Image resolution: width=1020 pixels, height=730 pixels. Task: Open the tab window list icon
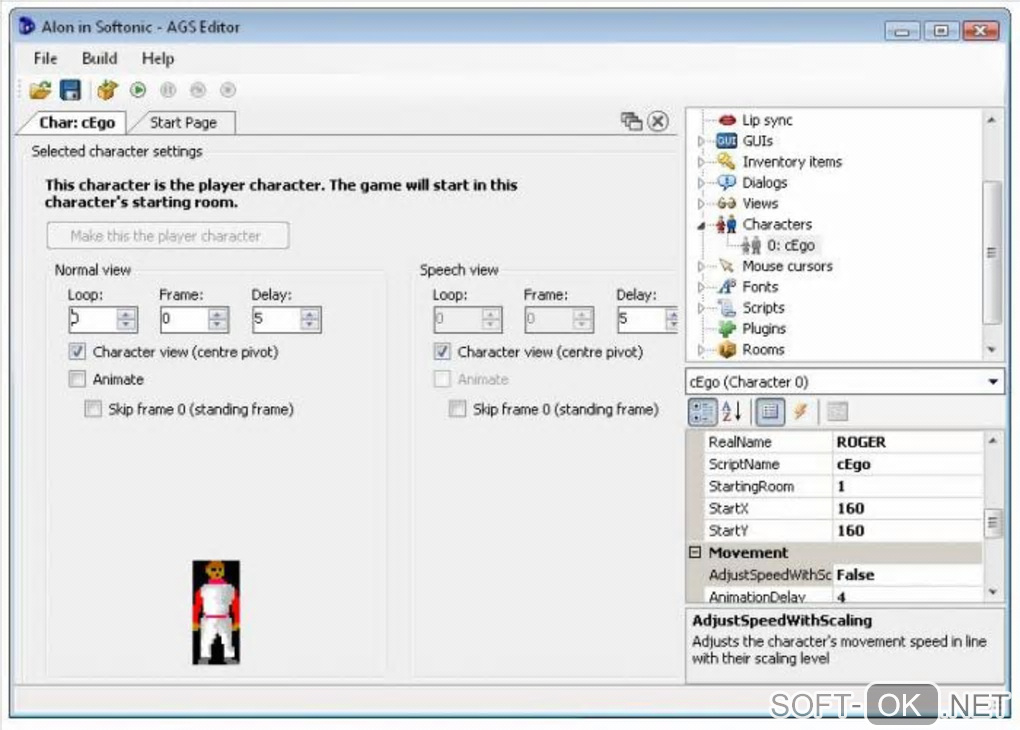click(631, 121)
